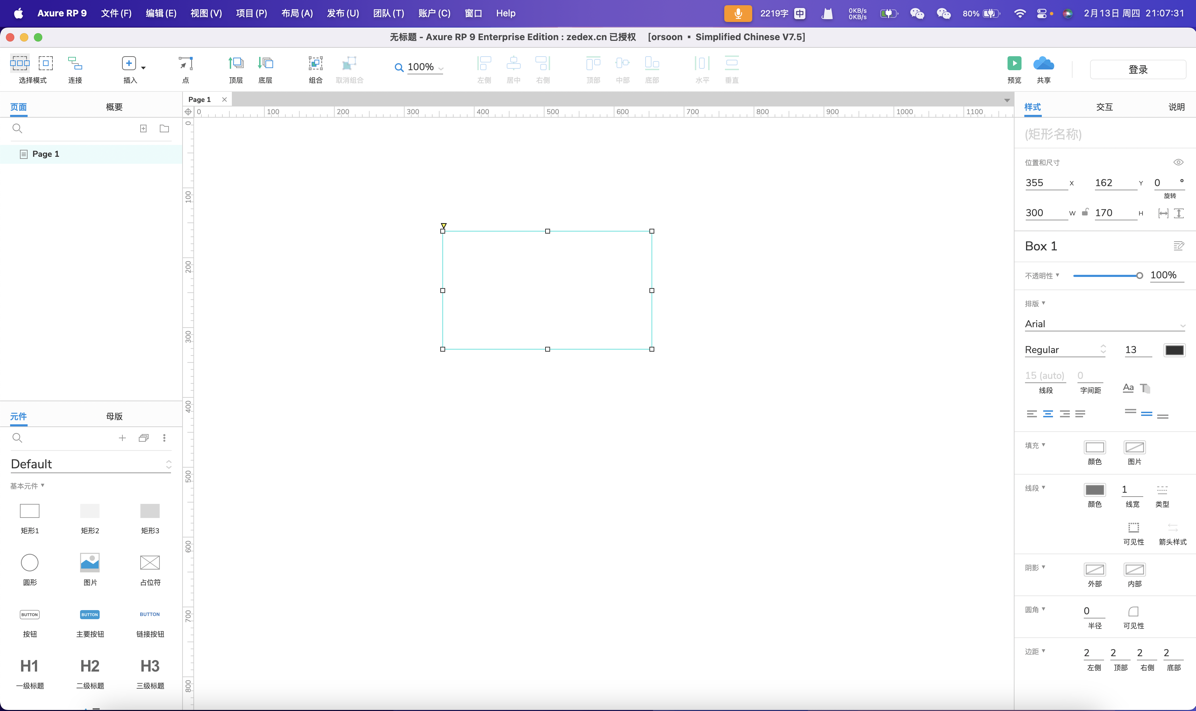1196x711 pixels.
Task: Click the 登录 login button
Action: (1137, 70)
